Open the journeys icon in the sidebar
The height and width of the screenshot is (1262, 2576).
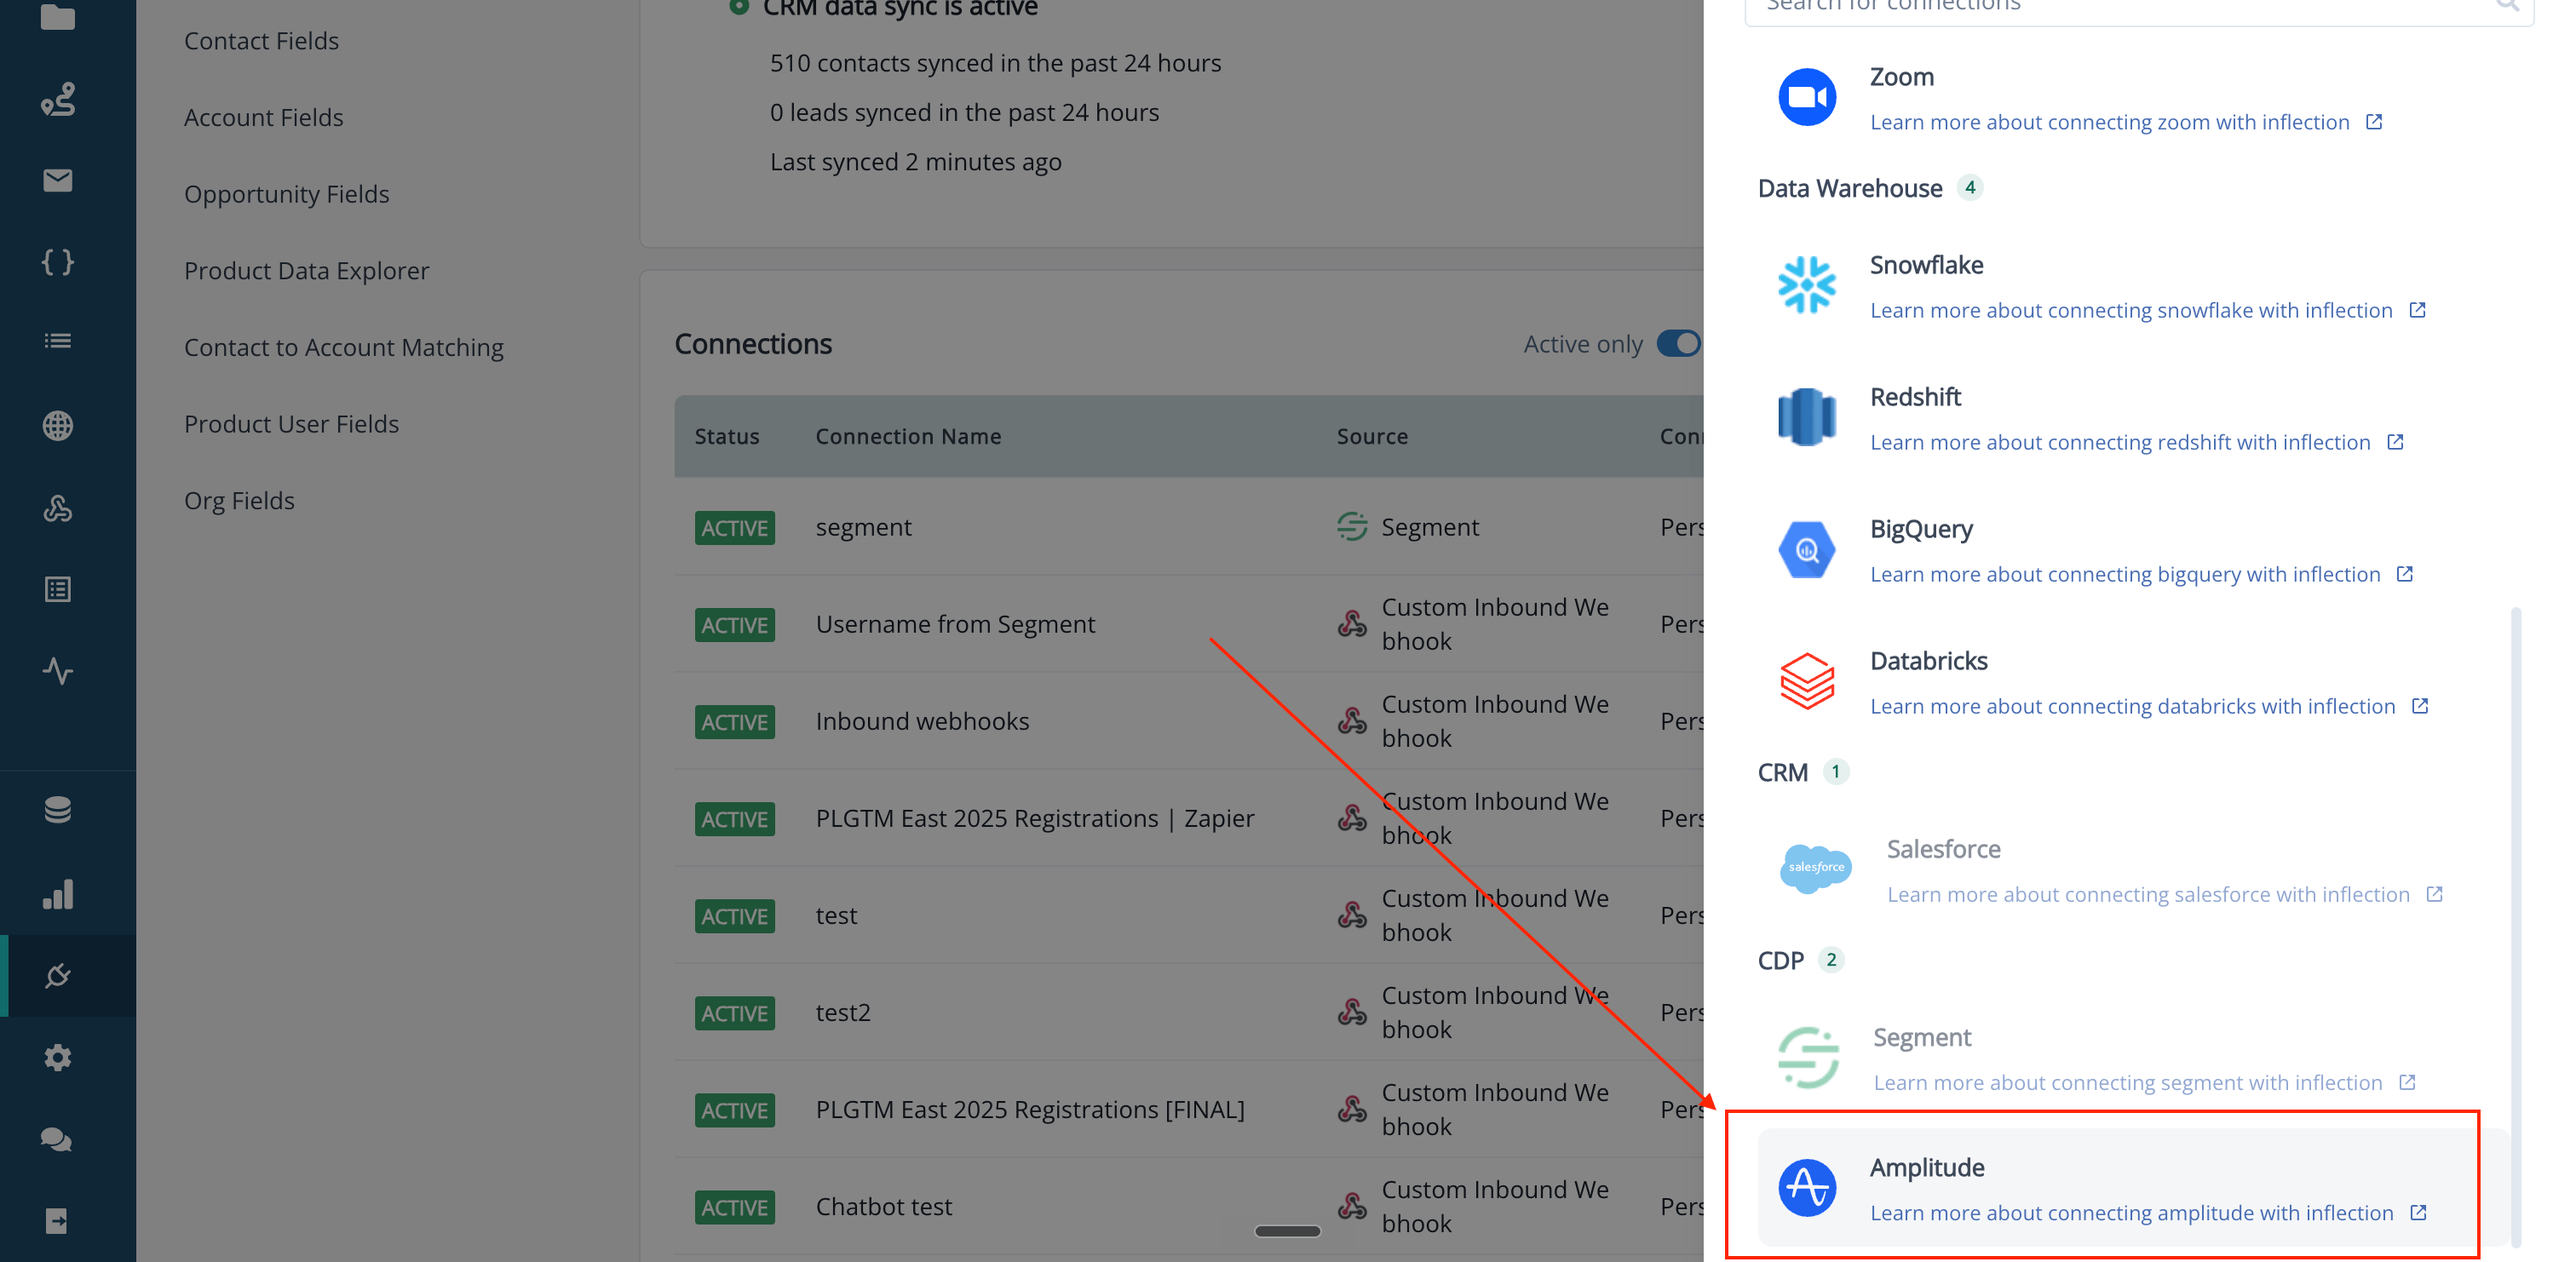(x=58, y=99)
